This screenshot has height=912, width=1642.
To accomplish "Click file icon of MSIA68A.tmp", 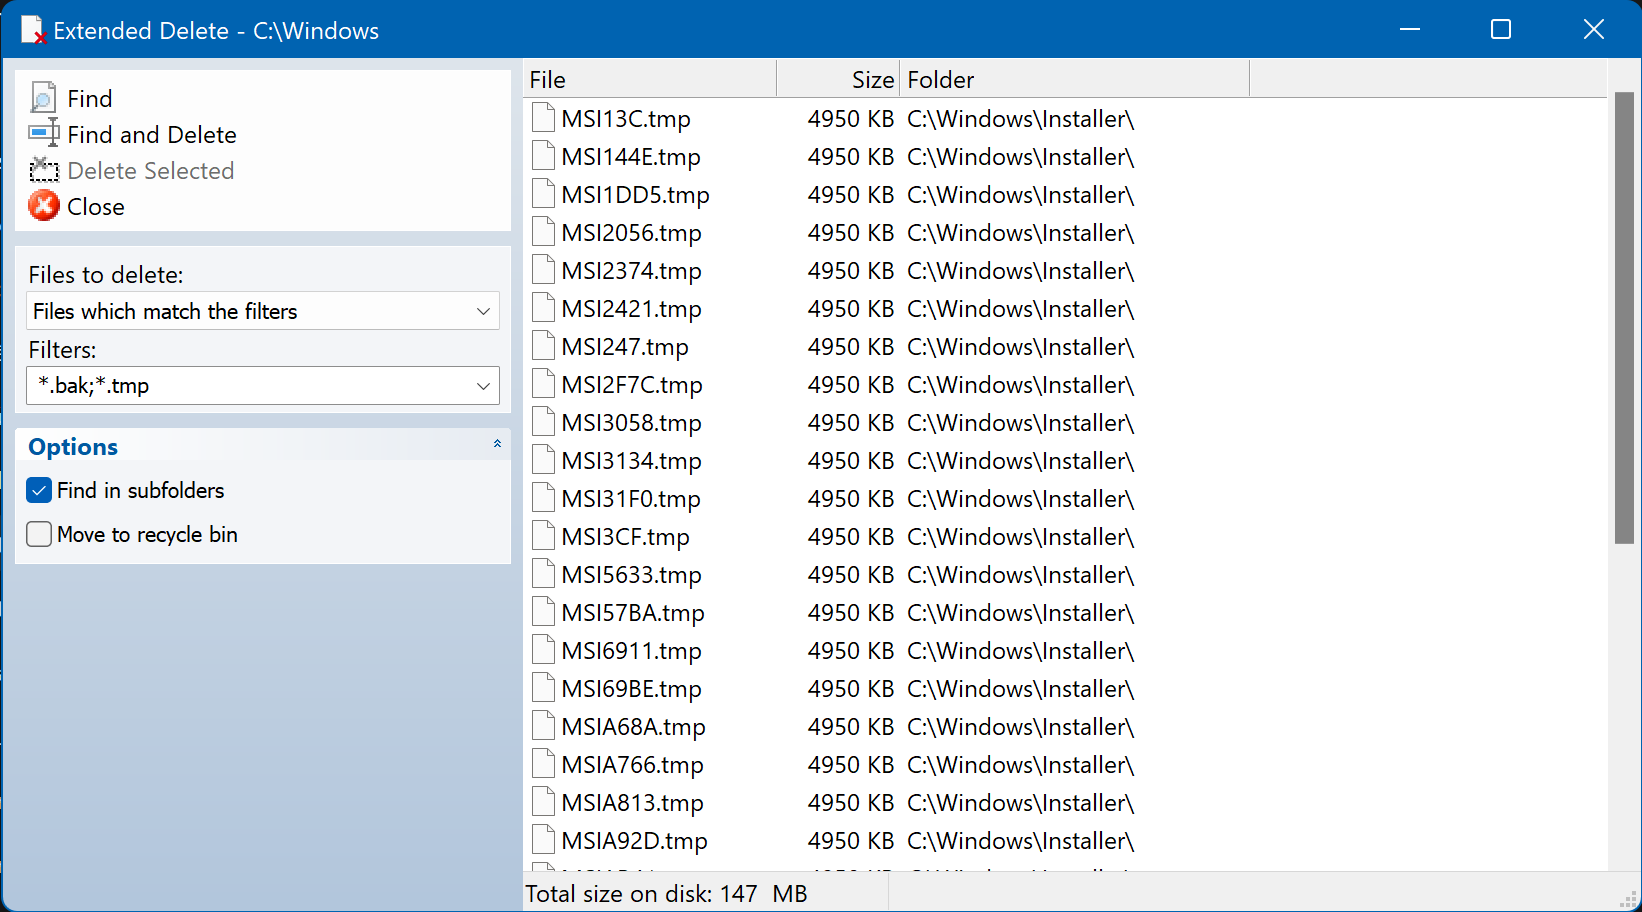I will [543, 726].
